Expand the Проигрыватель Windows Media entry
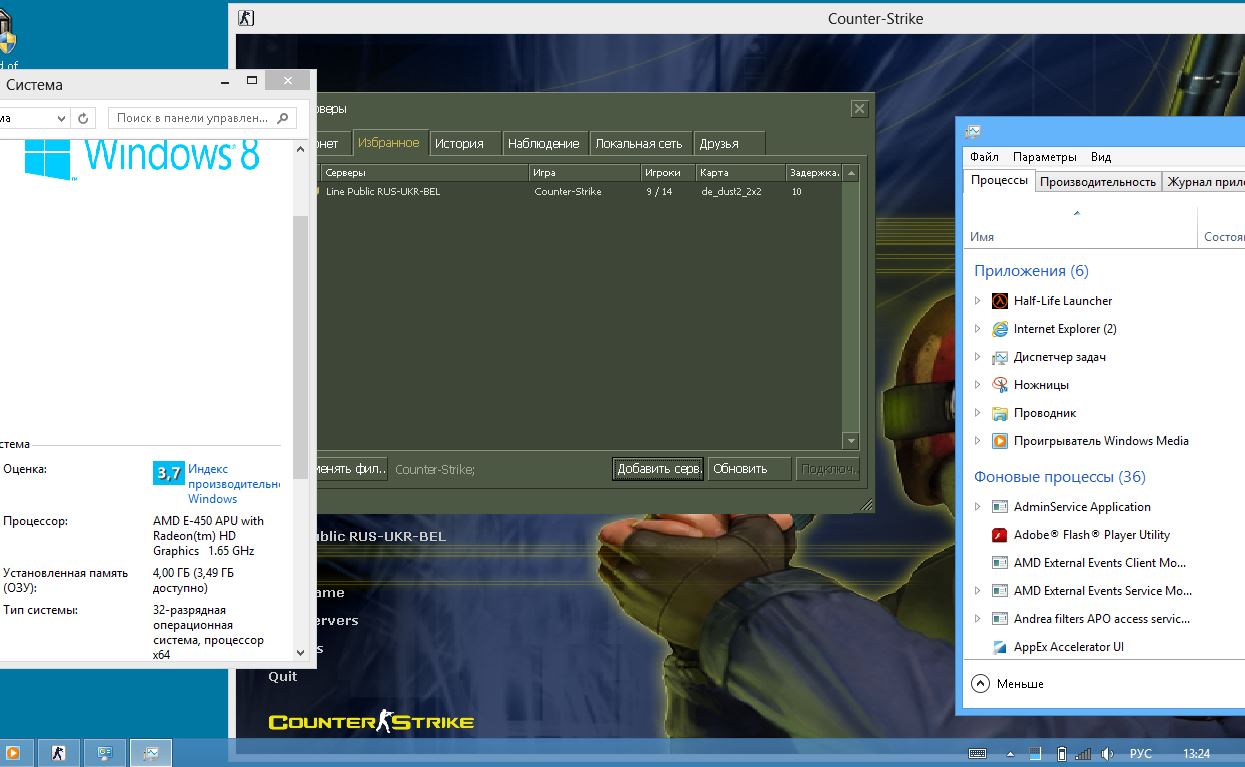 click(978, 441)
